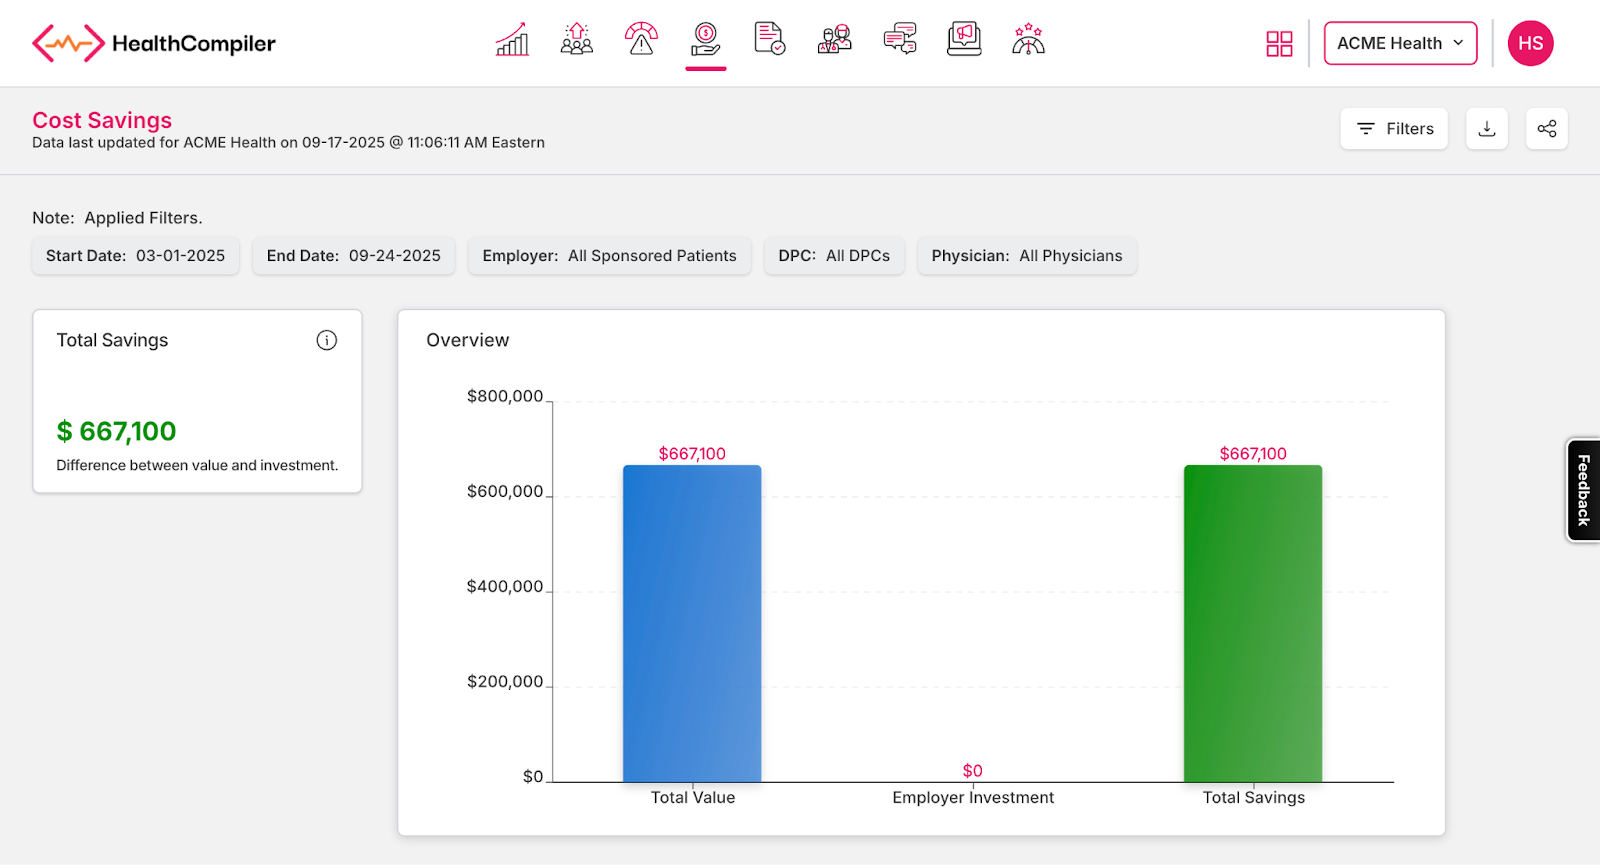Open the chat bubbles nav icon

[x=900, y=40]
